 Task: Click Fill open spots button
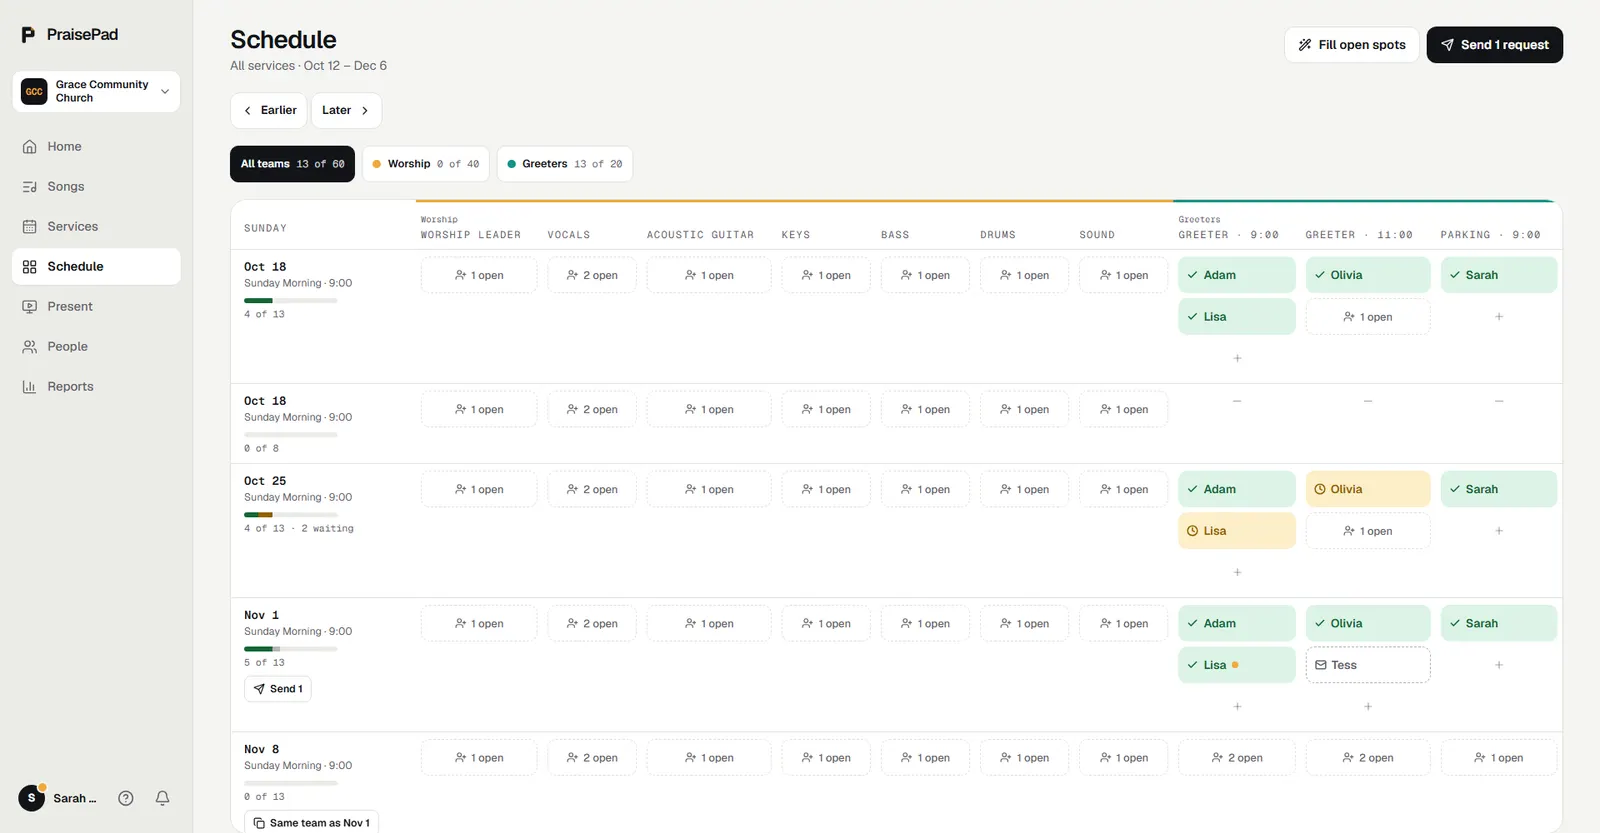coord(1351,45)
